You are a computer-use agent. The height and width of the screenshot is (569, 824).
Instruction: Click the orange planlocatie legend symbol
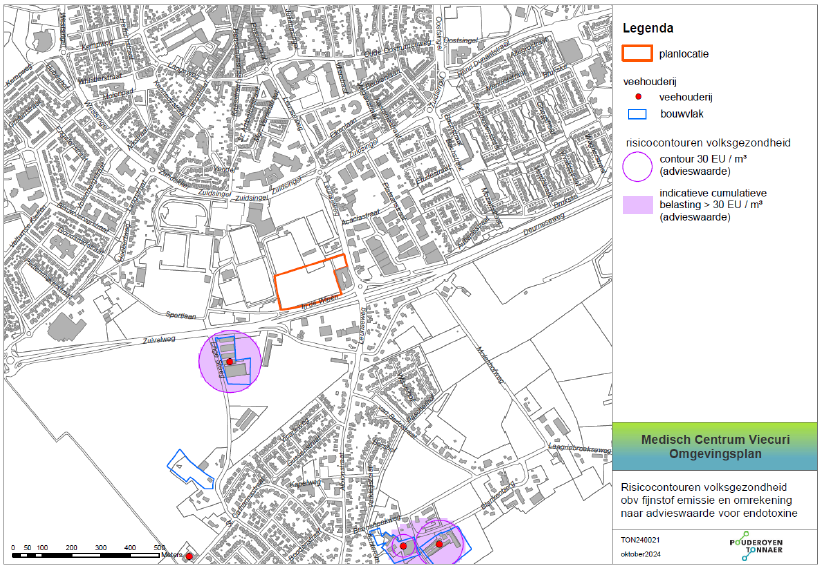pyautogui.click(x=637, y=54)
